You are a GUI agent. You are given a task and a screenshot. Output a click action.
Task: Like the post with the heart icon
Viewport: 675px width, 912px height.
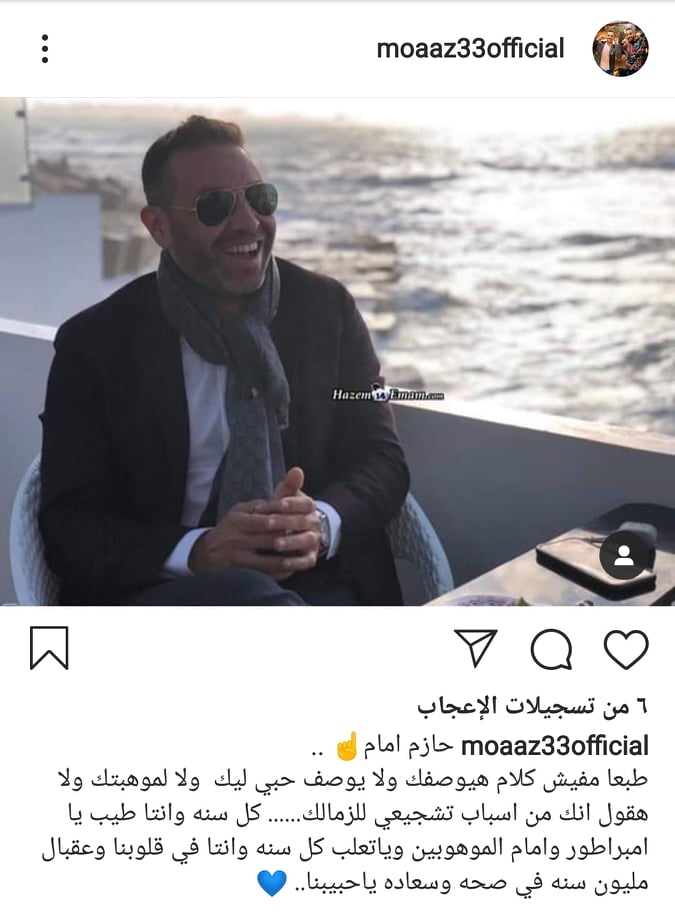click(626, 648)
